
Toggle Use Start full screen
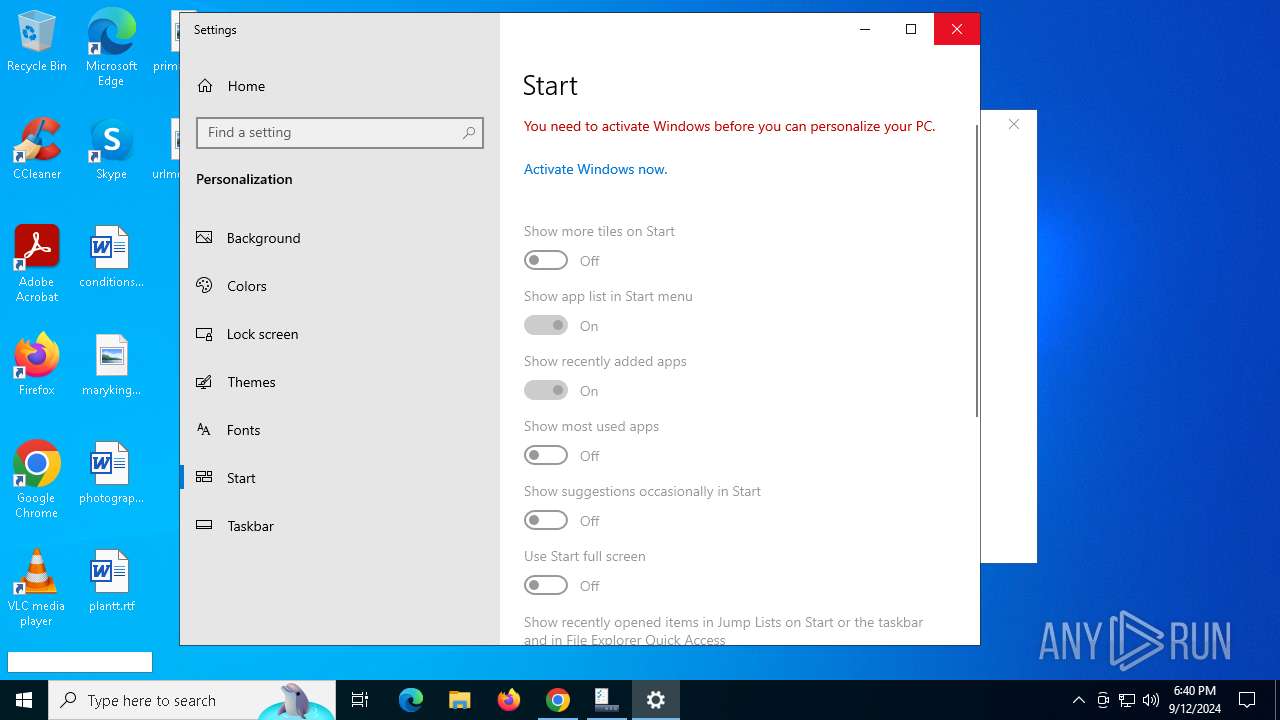coord(546,585)
